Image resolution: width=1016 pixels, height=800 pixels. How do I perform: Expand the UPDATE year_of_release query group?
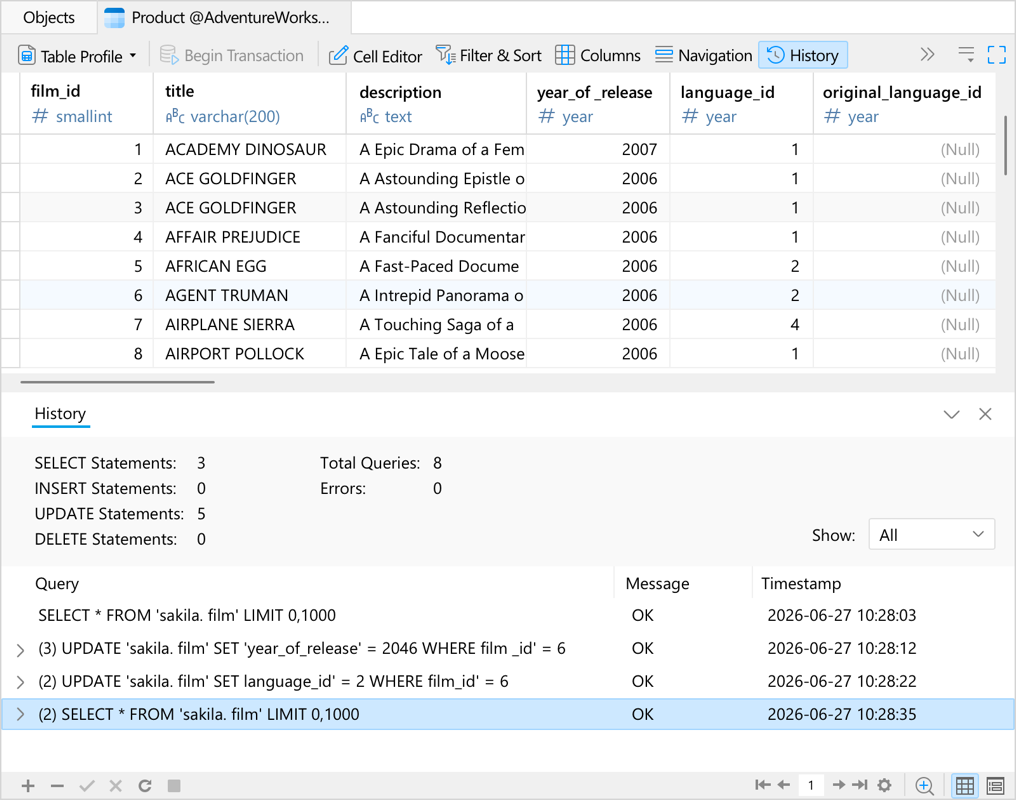point(20,650)
